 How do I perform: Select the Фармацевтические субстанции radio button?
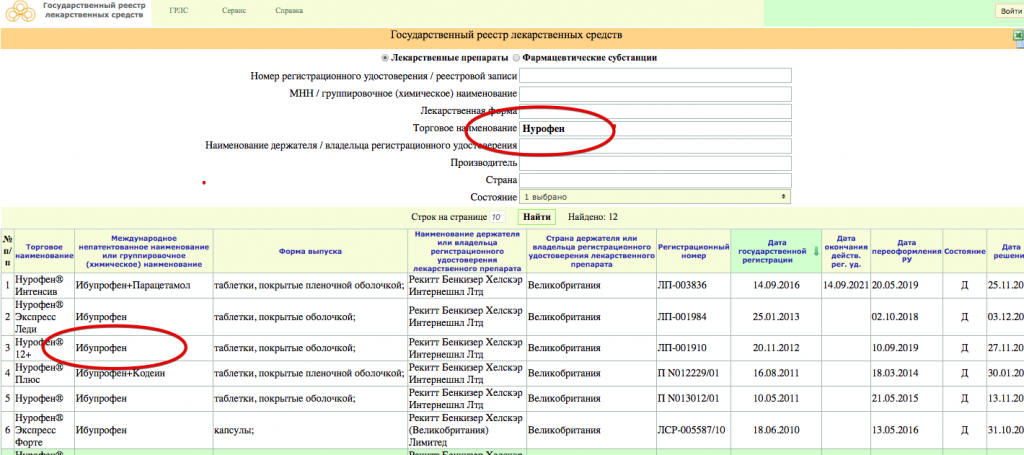click(516, 57)
